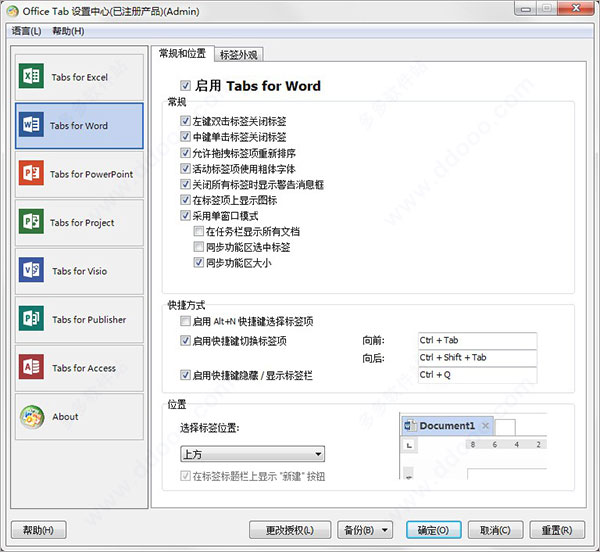Viewport: 600px width, 552px height.
Task: Open the 帮助(H) menu in menu bar
Action: pos(68,31)
